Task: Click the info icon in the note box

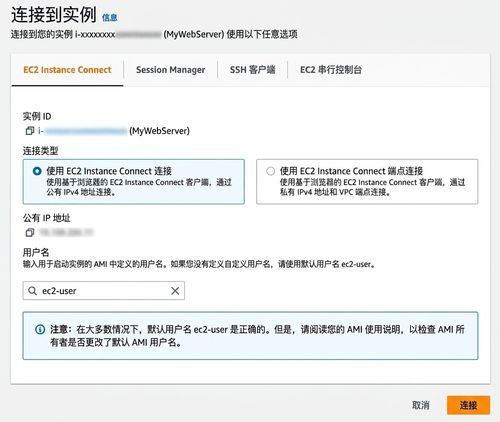Action: pos(40,330)
